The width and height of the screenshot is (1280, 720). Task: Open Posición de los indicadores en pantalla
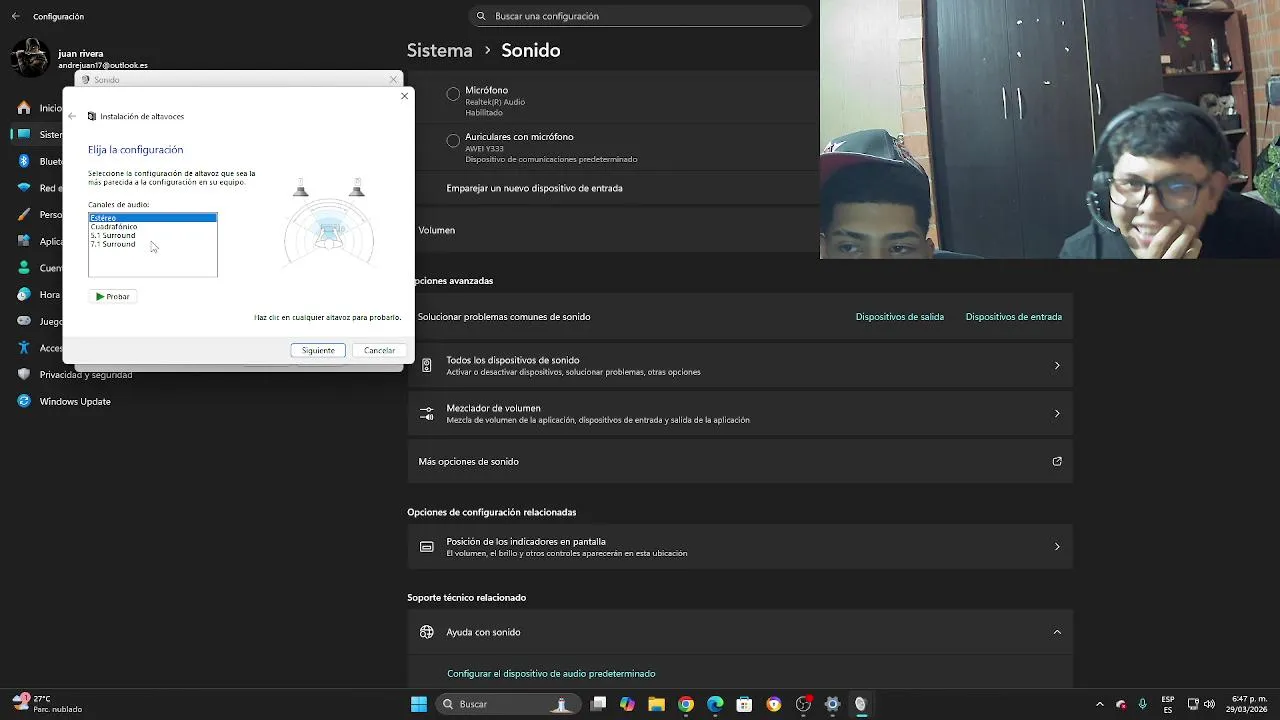pyautogui.click(x=740, y=546)
